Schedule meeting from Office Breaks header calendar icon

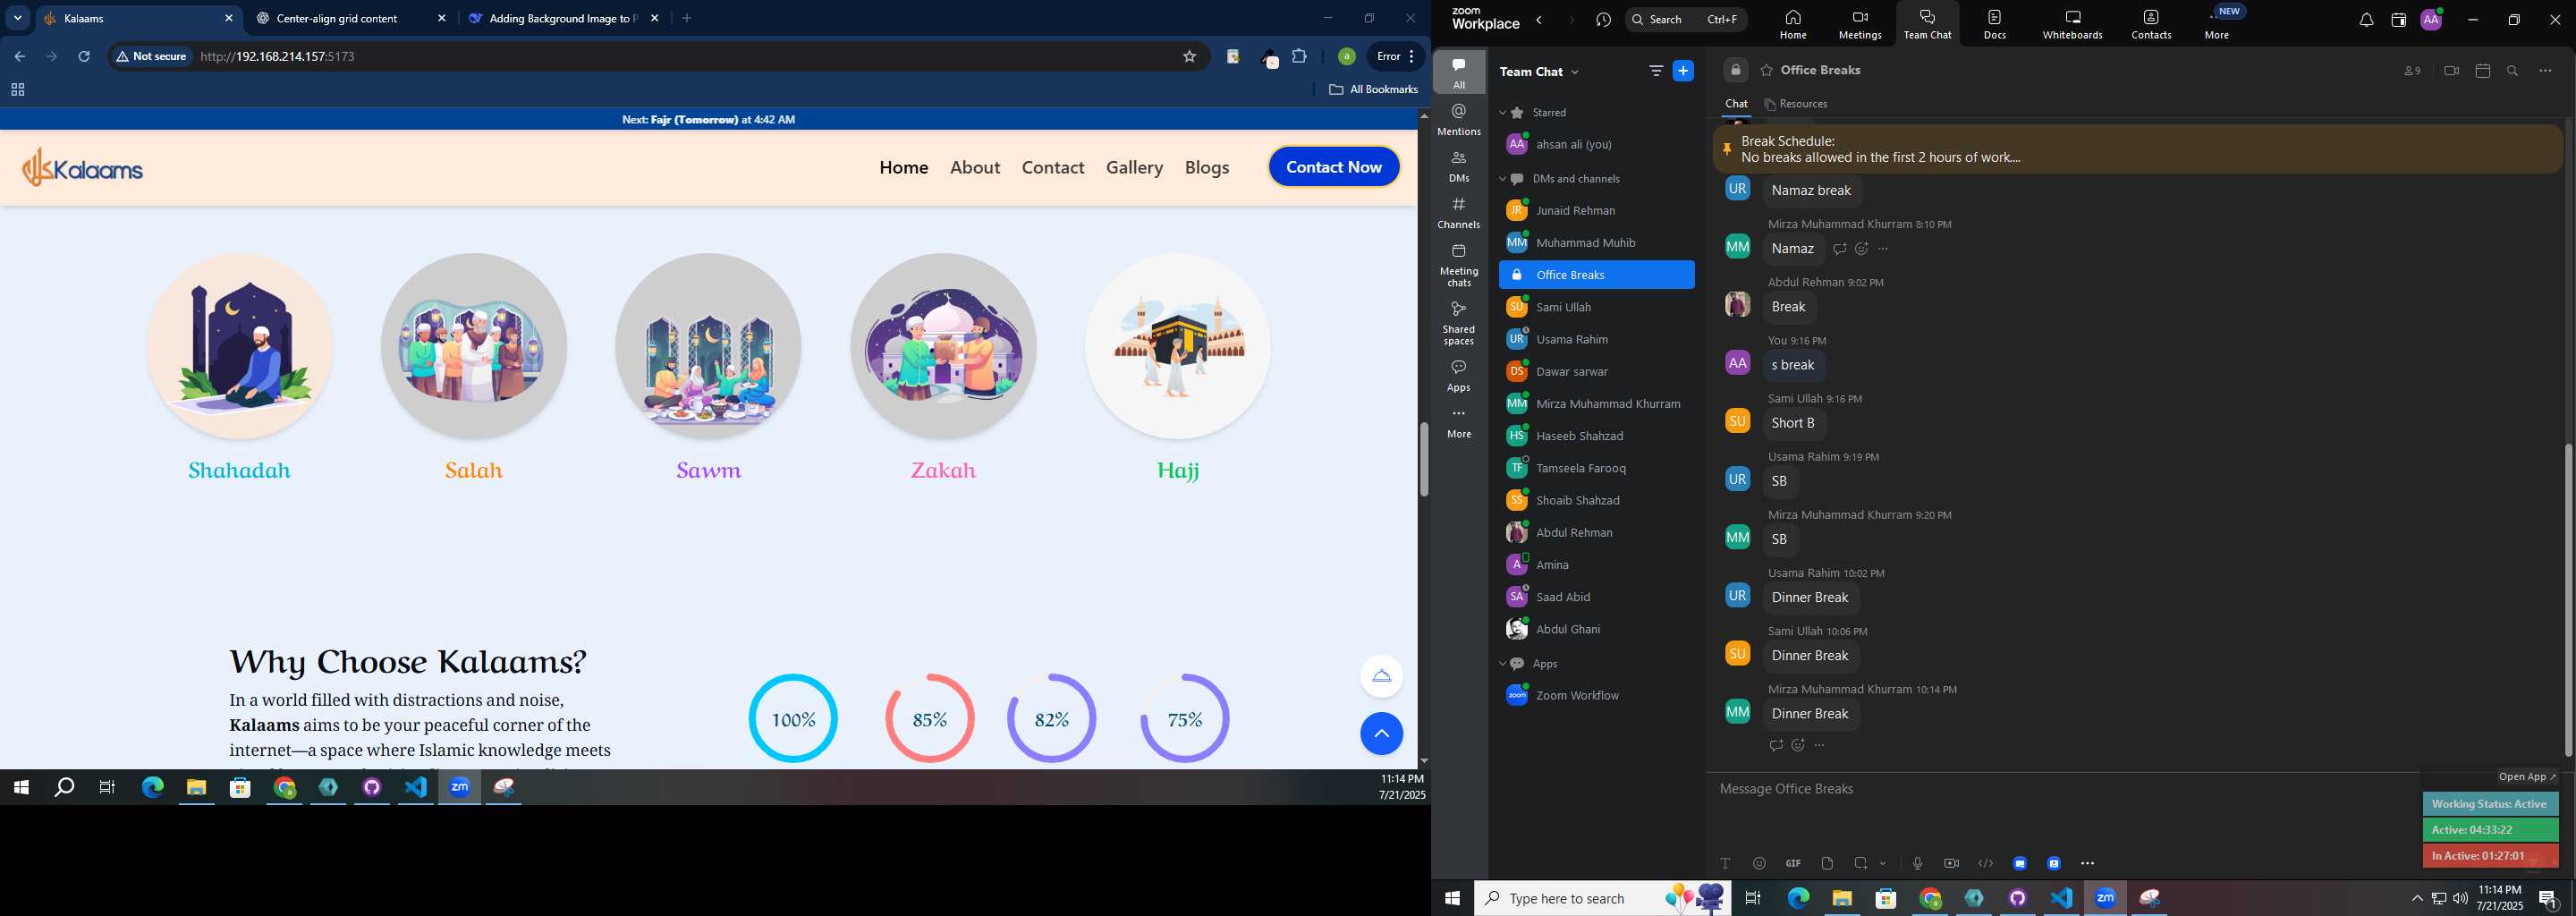[2482, 71]
